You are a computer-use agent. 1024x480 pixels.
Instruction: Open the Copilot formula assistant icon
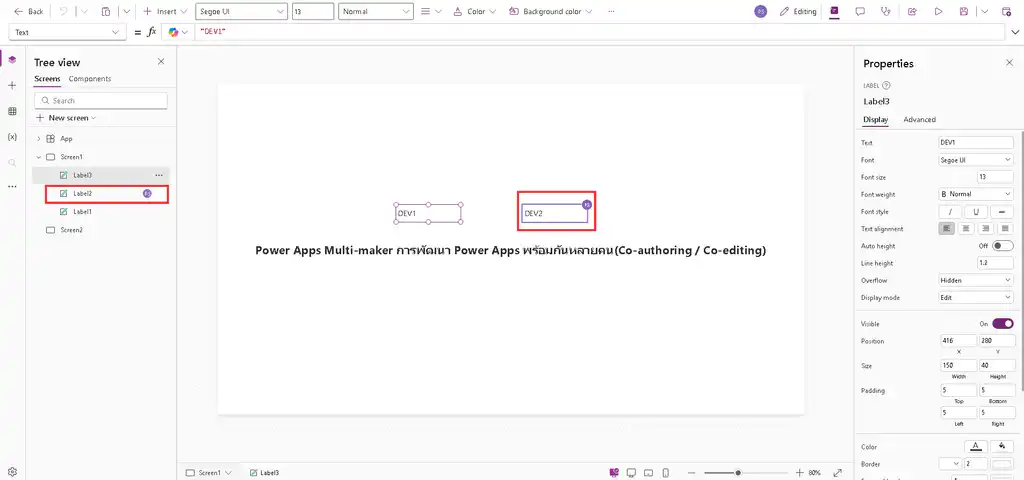point(173,32)
